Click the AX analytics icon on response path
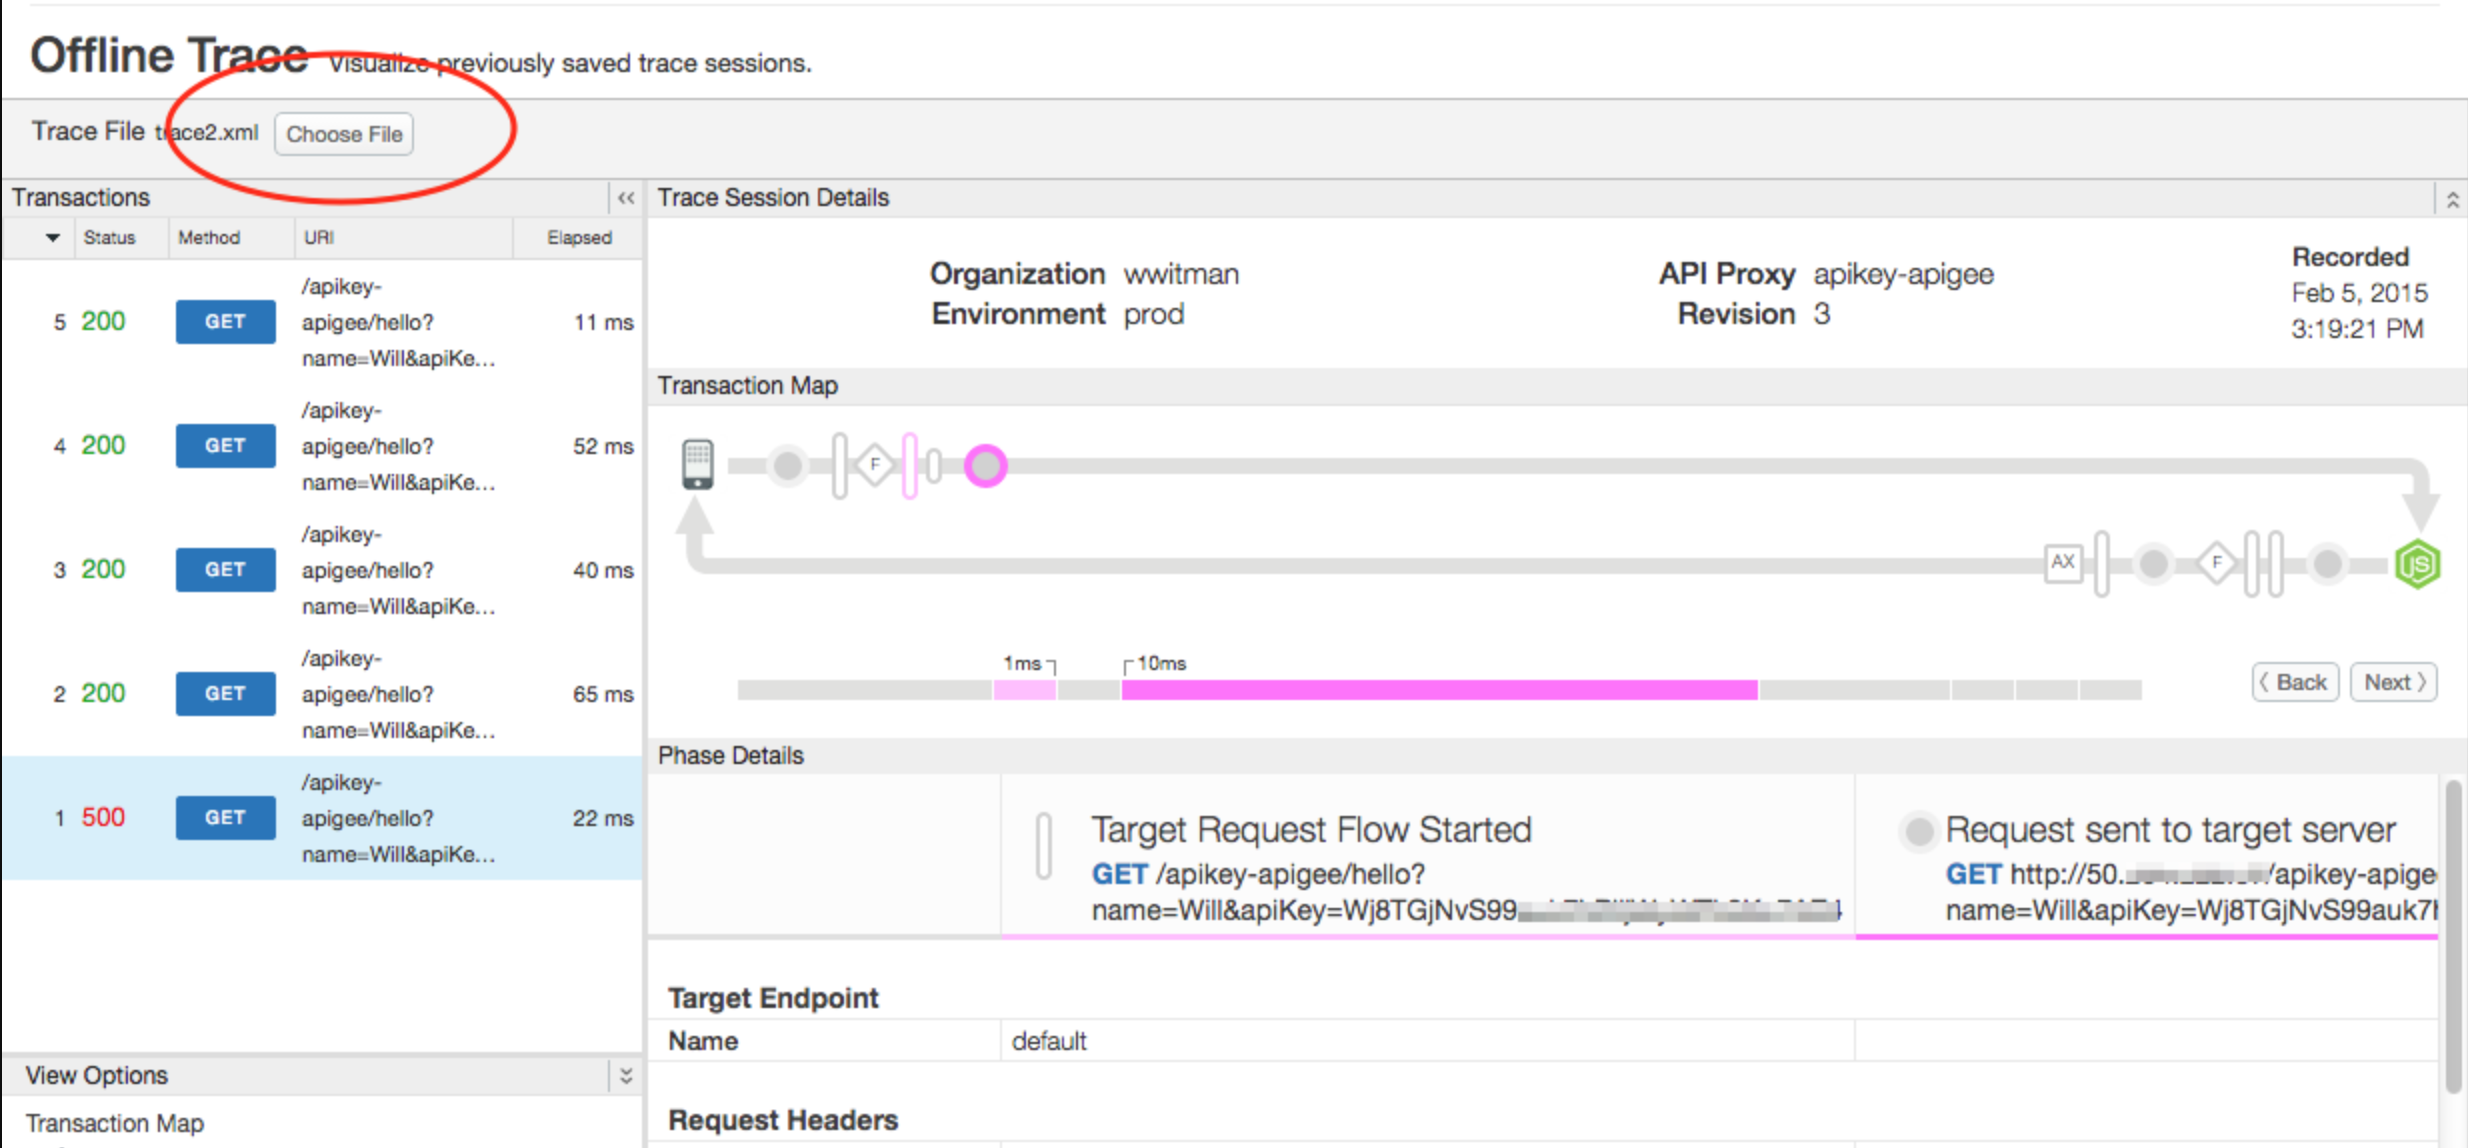This screenshot has height=1148, width=2468. pos(2059,562)
